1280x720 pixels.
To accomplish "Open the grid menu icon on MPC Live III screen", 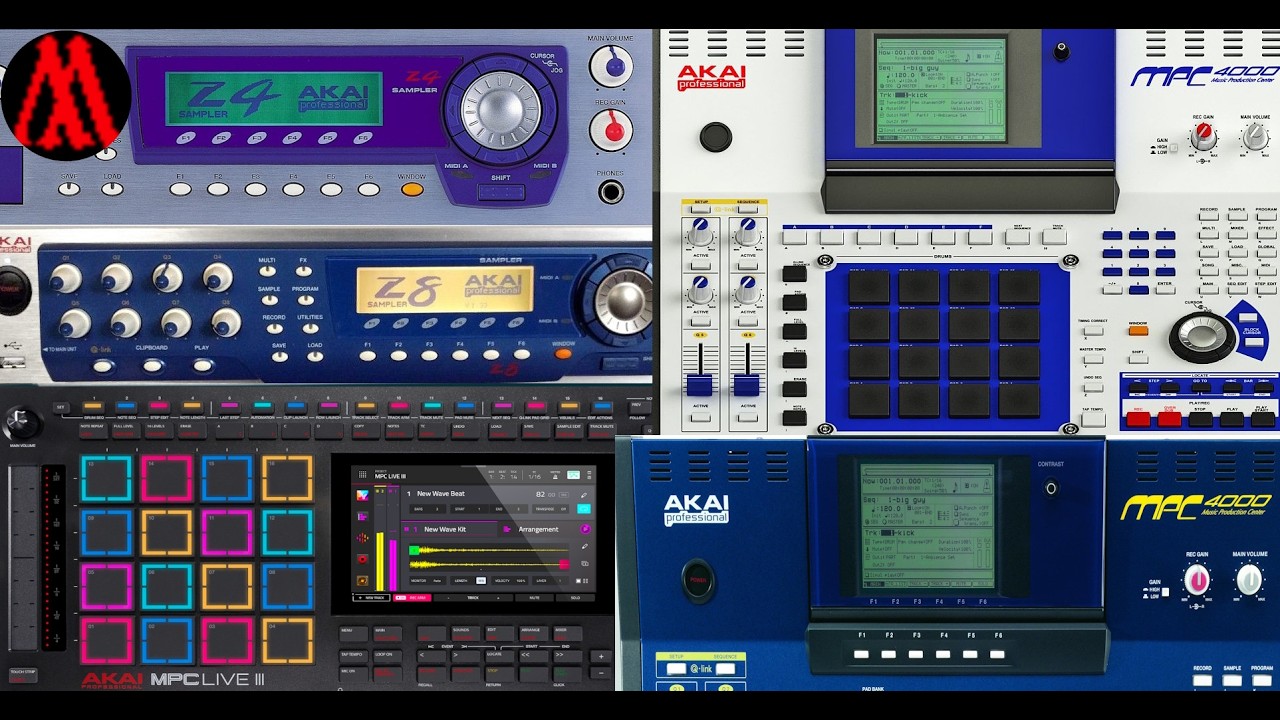I will [362, 474].
